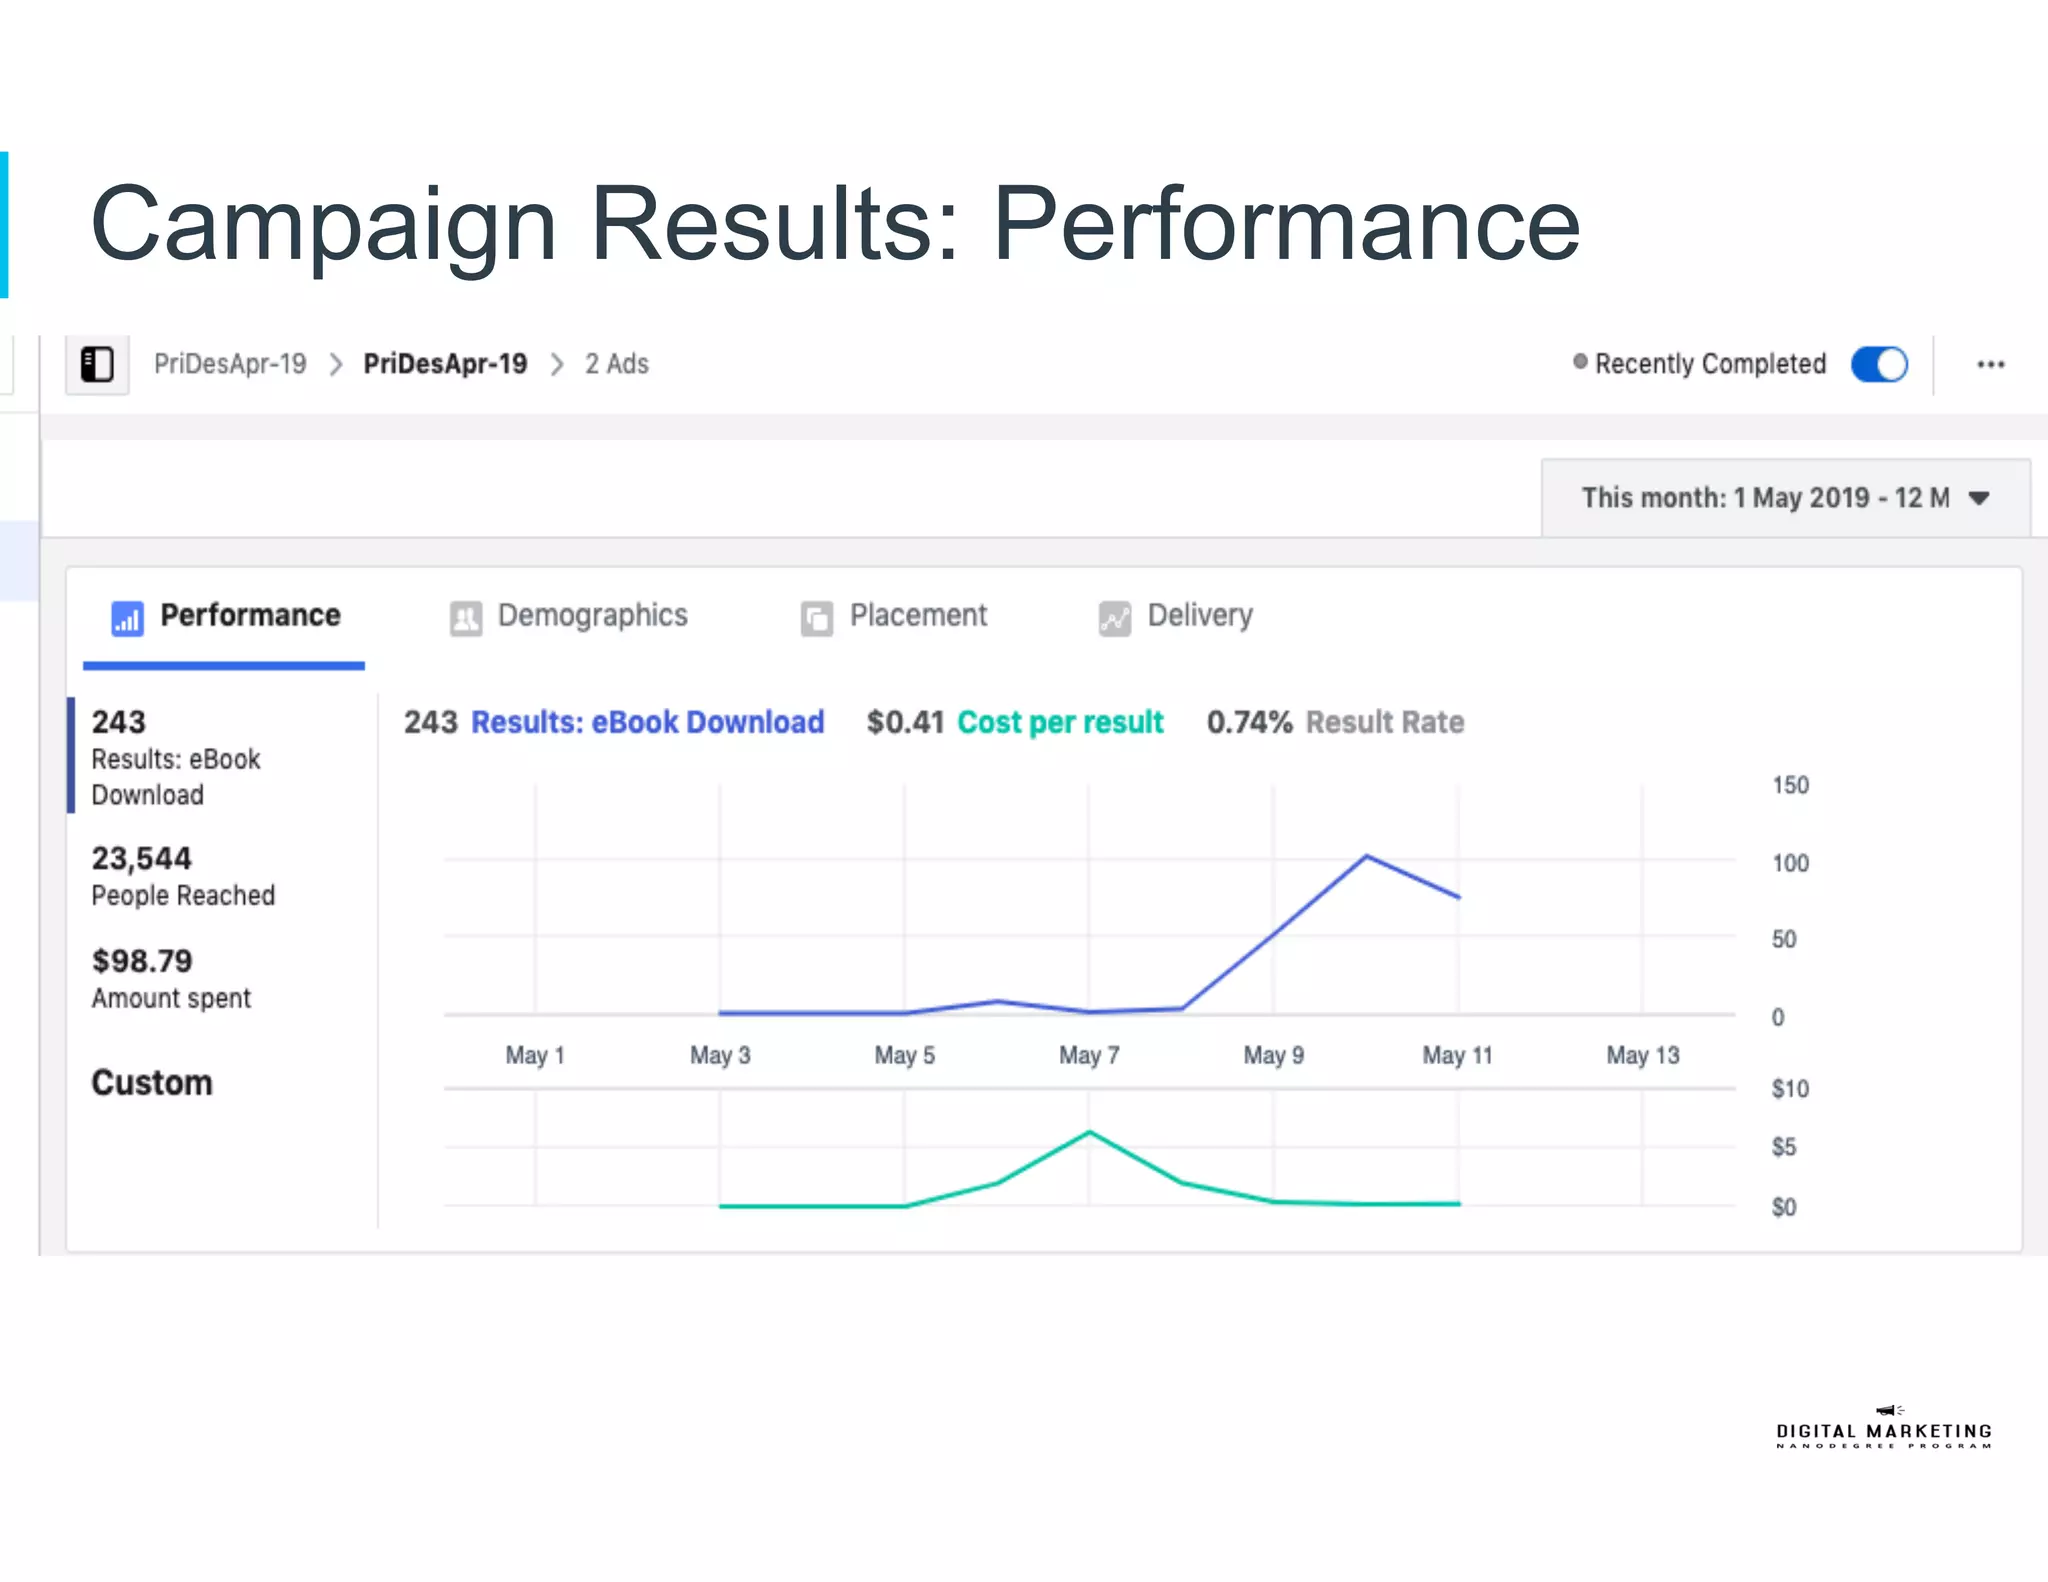
Task: Click the Delivery graph icon
Action: [x=1115, y=618]
